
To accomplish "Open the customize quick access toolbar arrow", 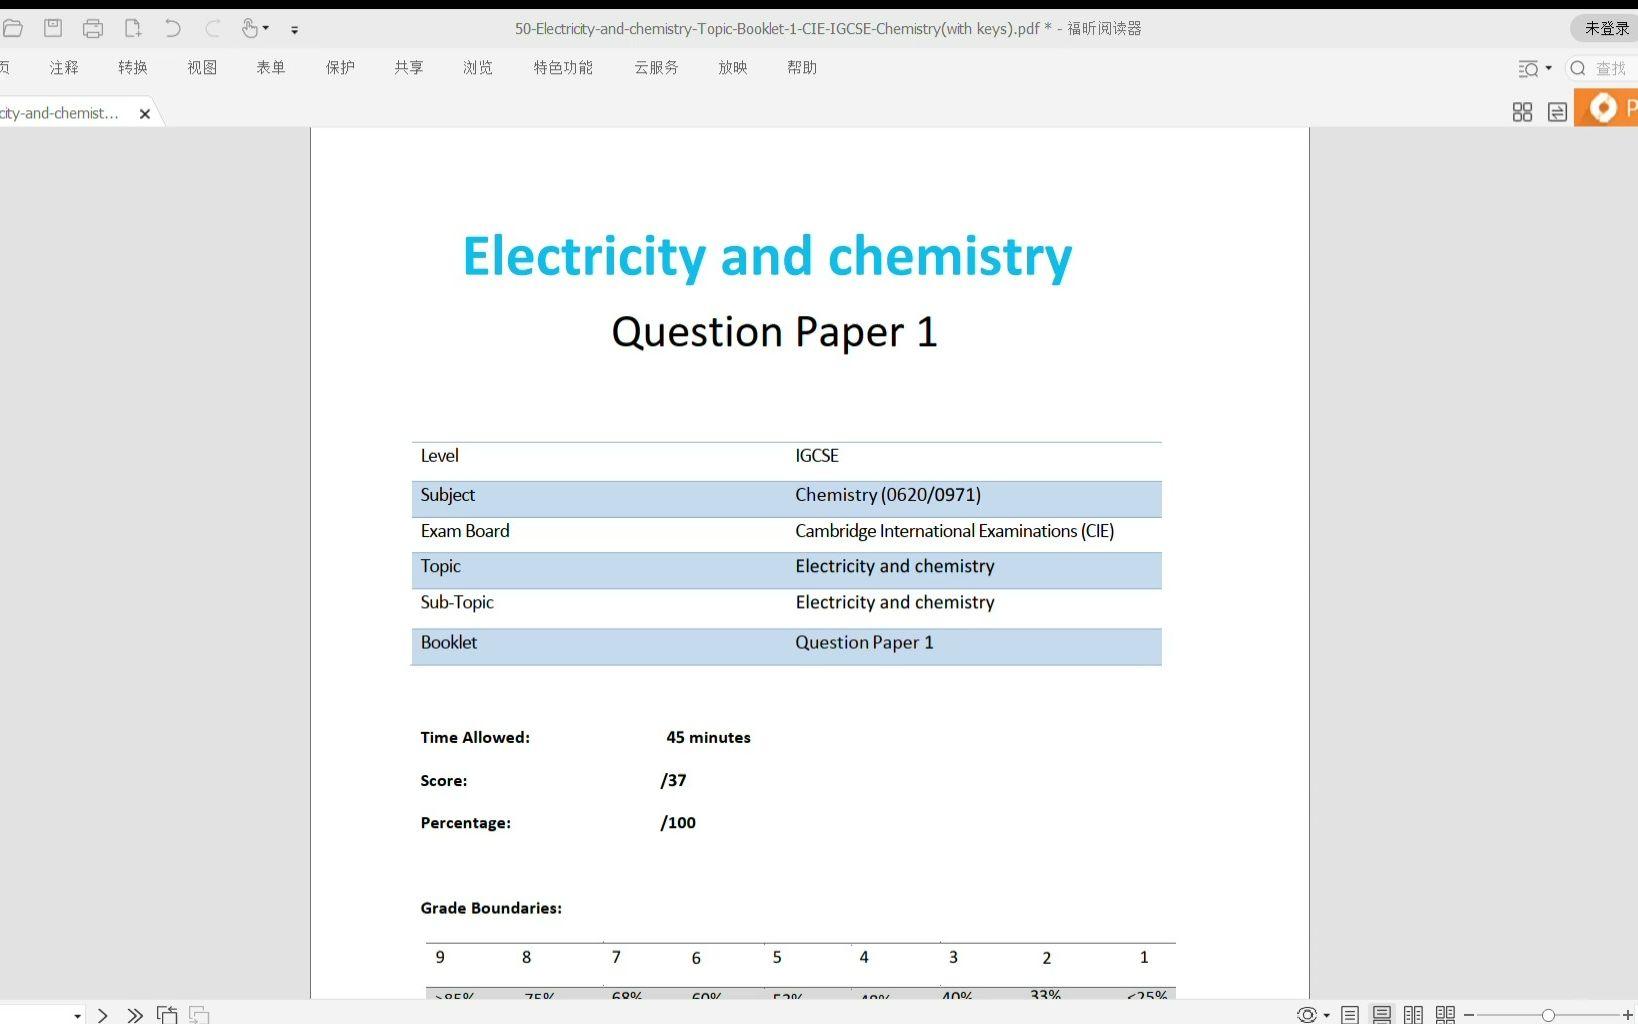I will (294, 30).
